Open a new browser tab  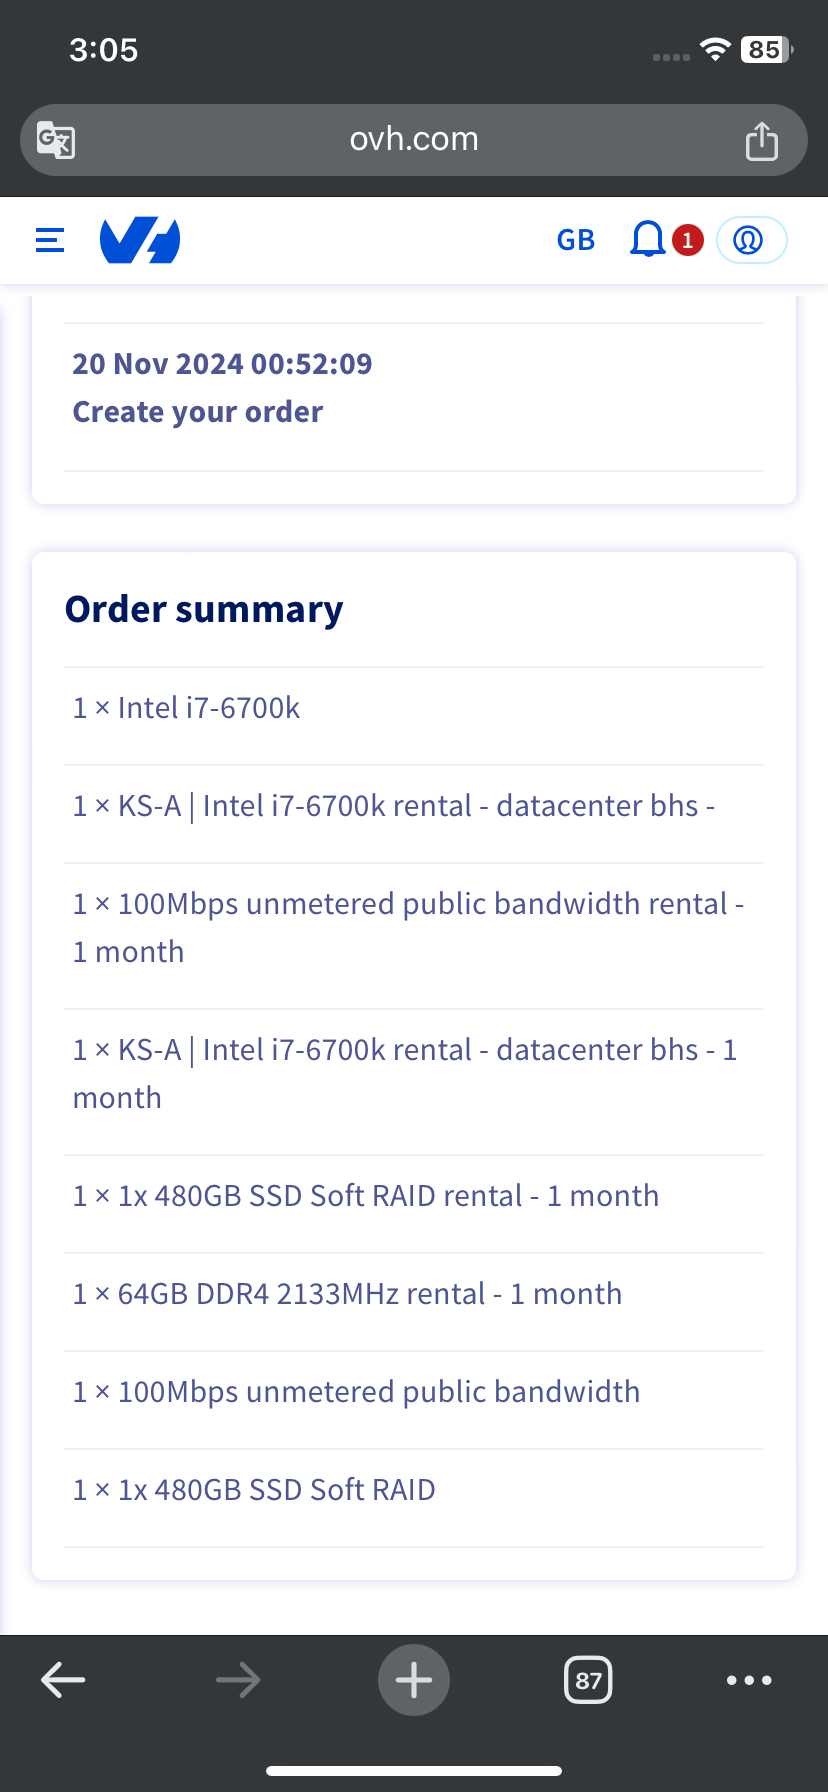point(414,1680)
